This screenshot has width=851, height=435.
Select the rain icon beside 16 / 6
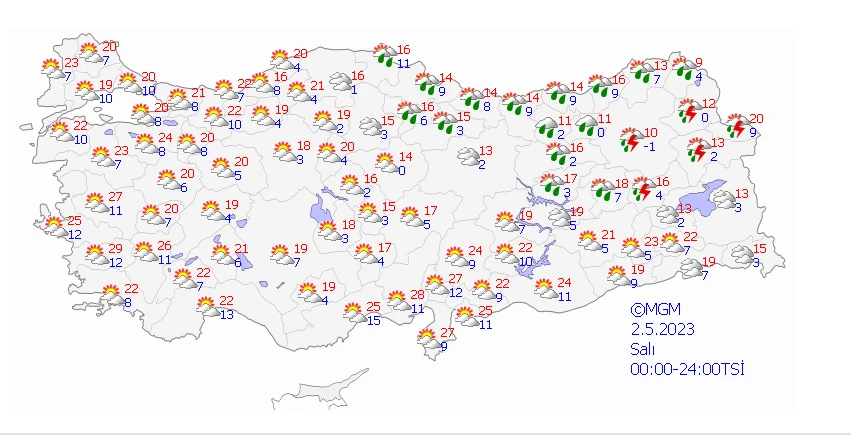click(x=409, y=113)
